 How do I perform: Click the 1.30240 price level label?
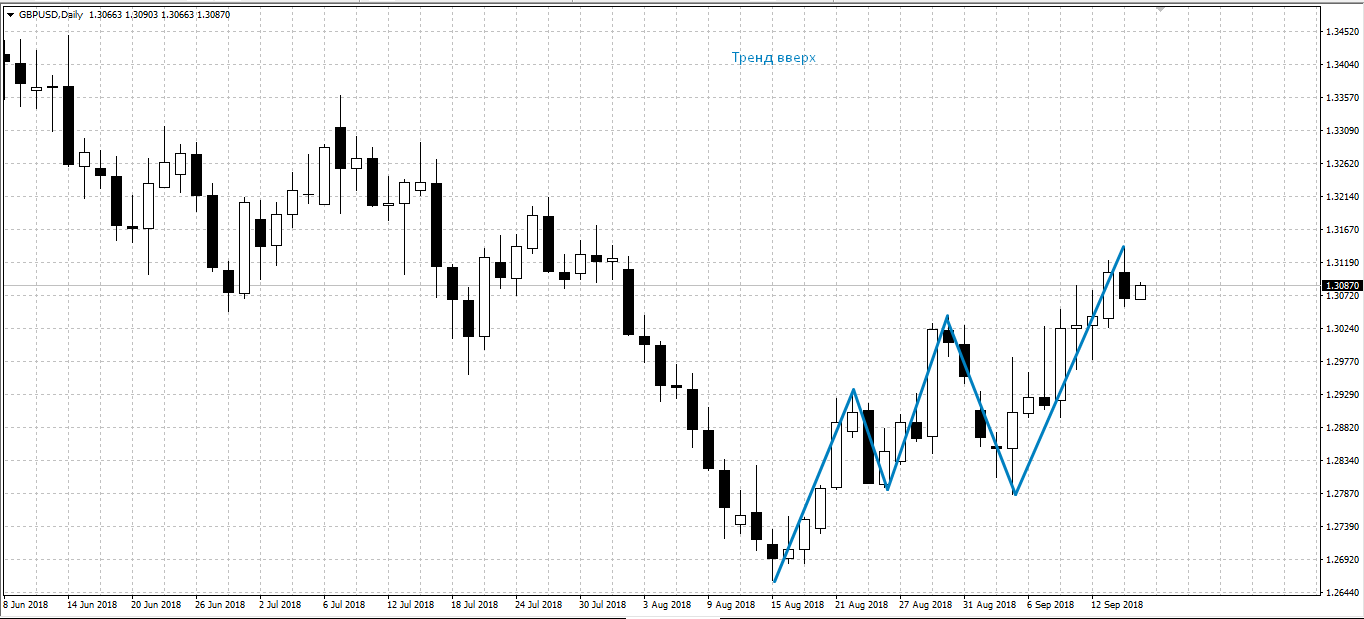click(x=1342, y=329)
